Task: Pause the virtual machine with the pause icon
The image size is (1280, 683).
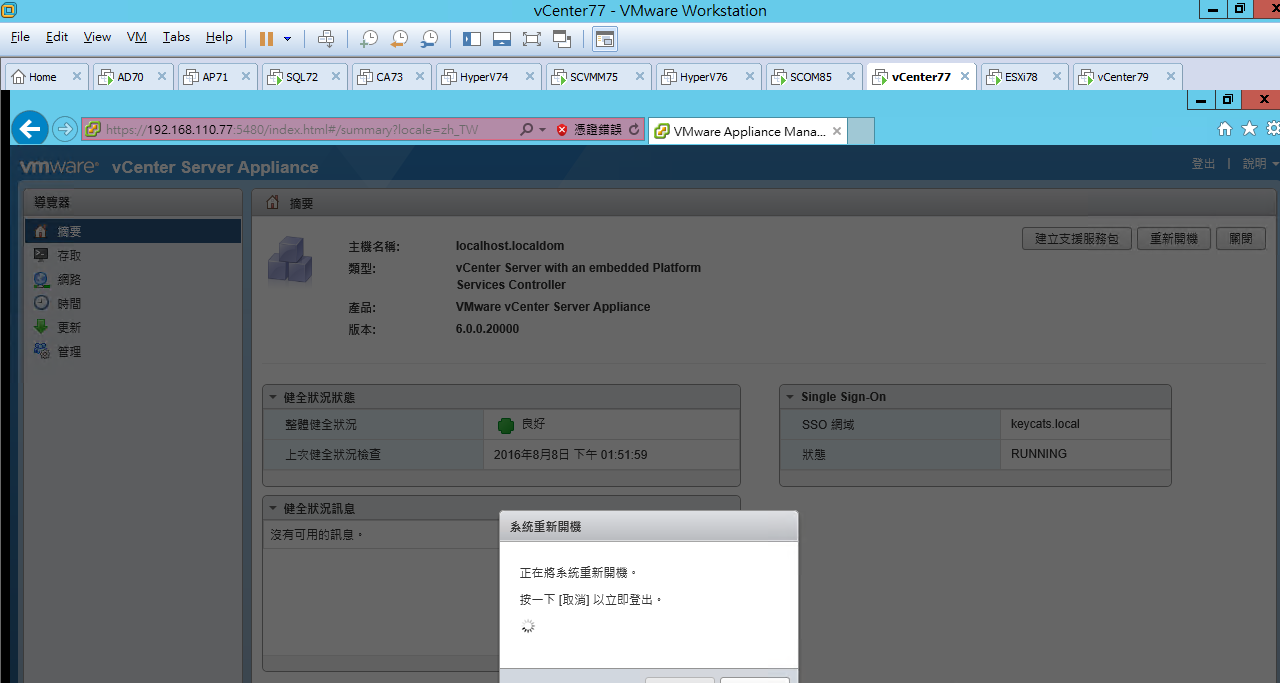Action: [266, 38]
